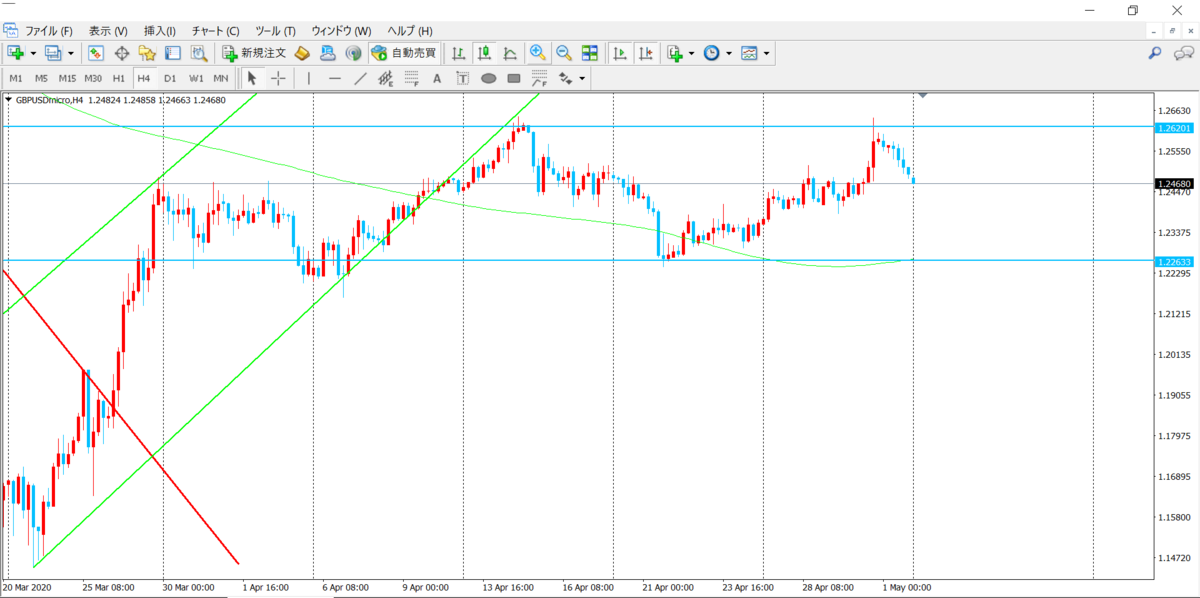Select the H1 timeframe
Image resolution: width=1200 pixels, height=598 pixels.
(x=119, y=78)
